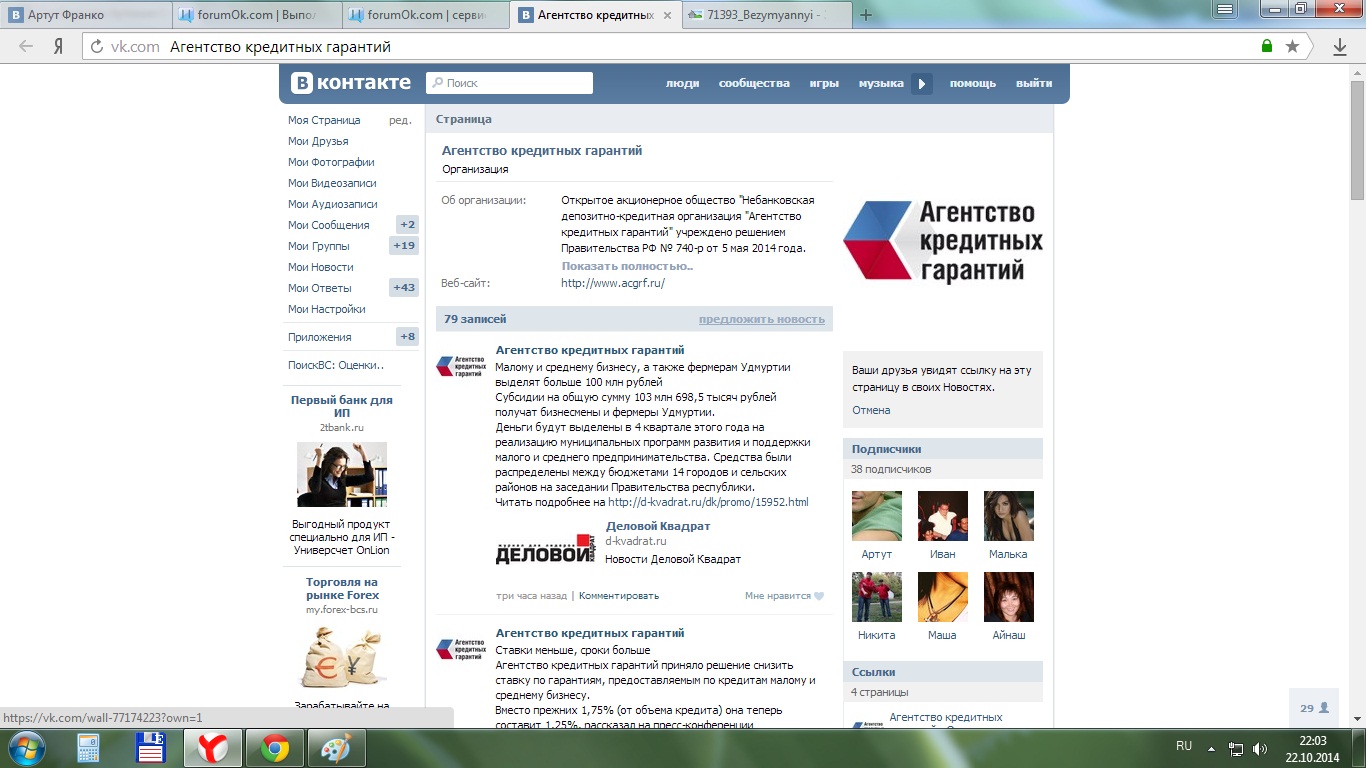Open "сообщества" in the VK header
Screen dimensions: 1366x768
coord(754,84)
